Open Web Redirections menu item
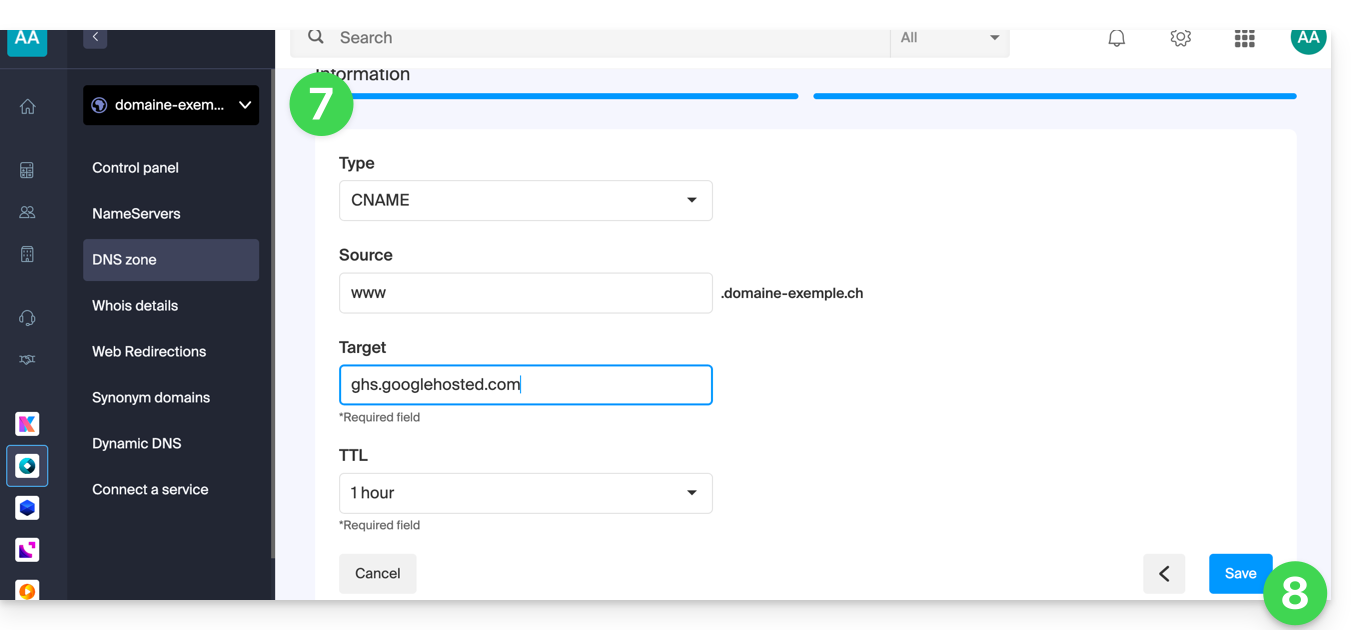 (149, 352)
